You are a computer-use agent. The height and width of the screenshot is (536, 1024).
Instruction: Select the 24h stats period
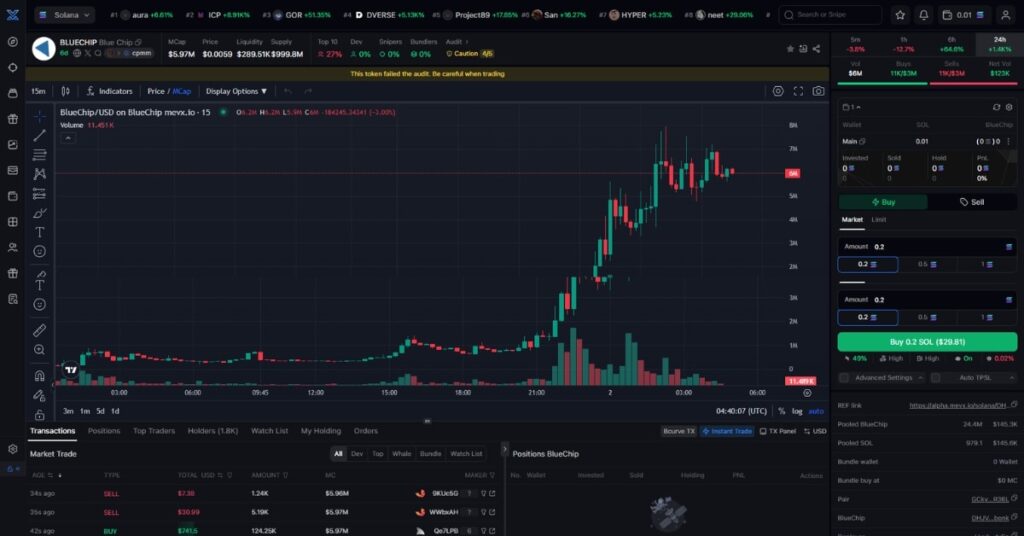[x=999, y=44]
